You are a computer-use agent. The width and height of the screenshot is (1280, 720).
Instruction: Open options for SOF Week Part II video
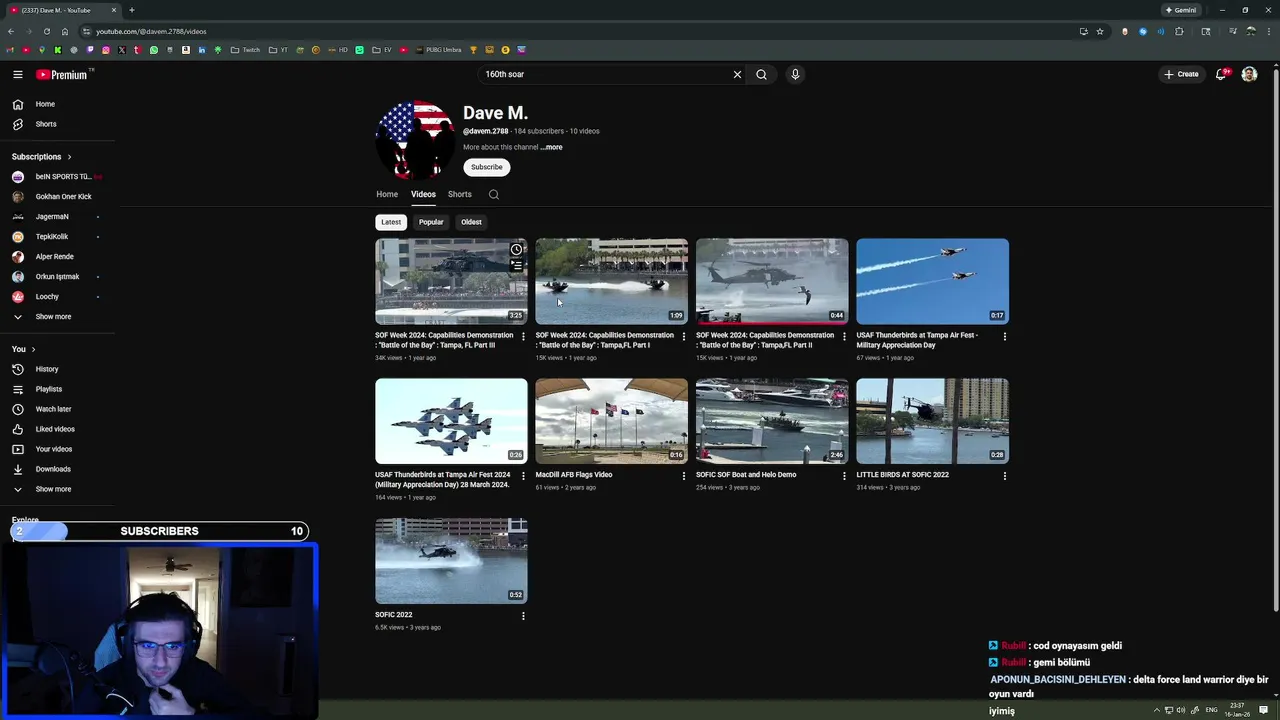(x=844, y=336)
